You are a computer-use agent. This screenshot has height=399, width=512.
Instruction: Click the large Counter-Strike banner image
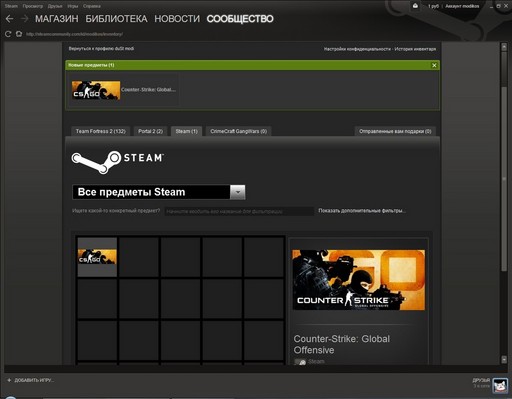point(359,280)
